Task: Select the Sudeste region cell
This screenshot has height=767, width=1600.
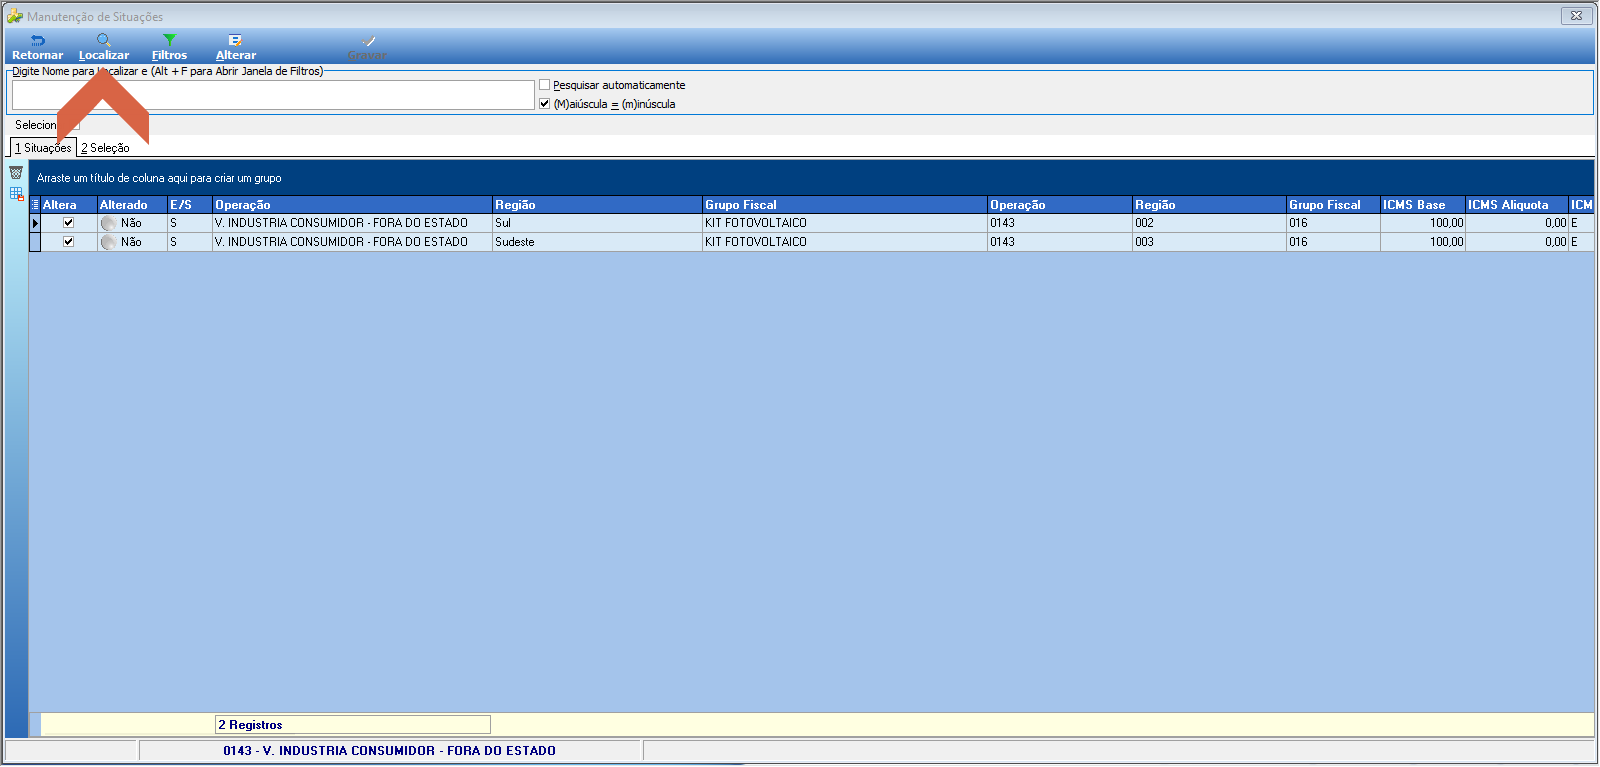Action: pos(597,242)
